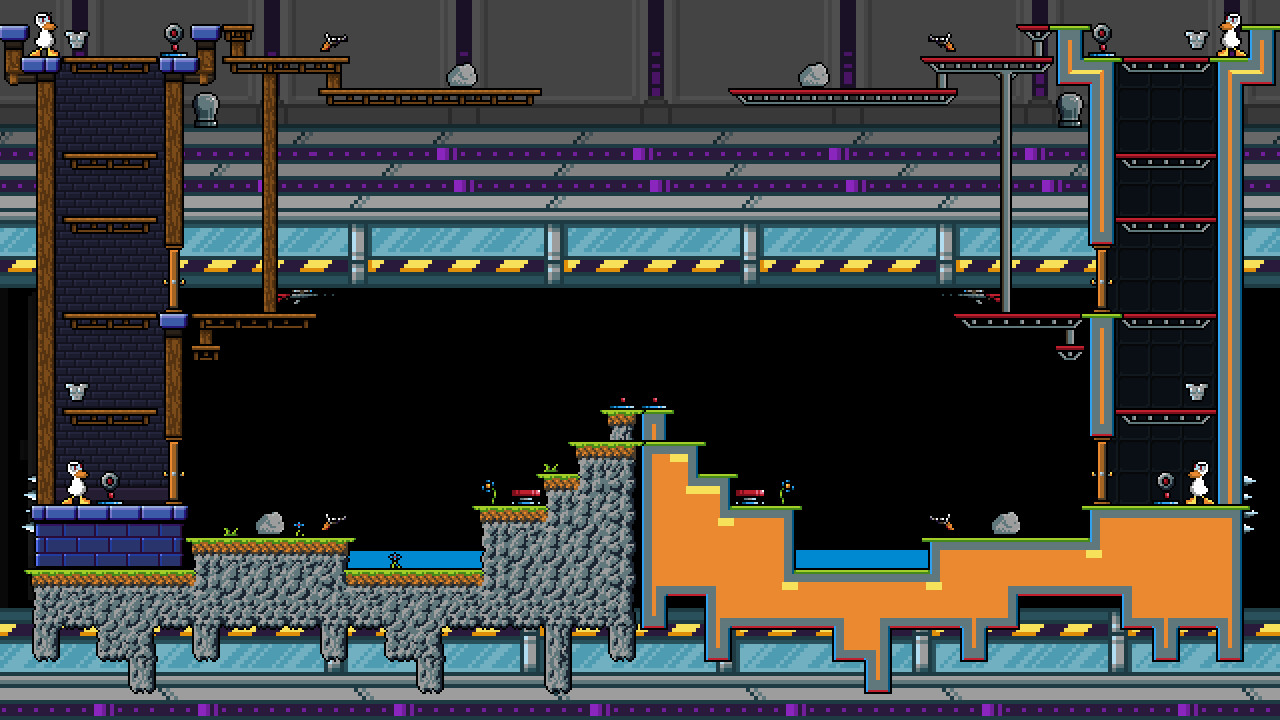Pick the pistol on the grassy rock ledge
Image resolution: width=1280 pixels, height=720 pixels.
coord(333,522)
